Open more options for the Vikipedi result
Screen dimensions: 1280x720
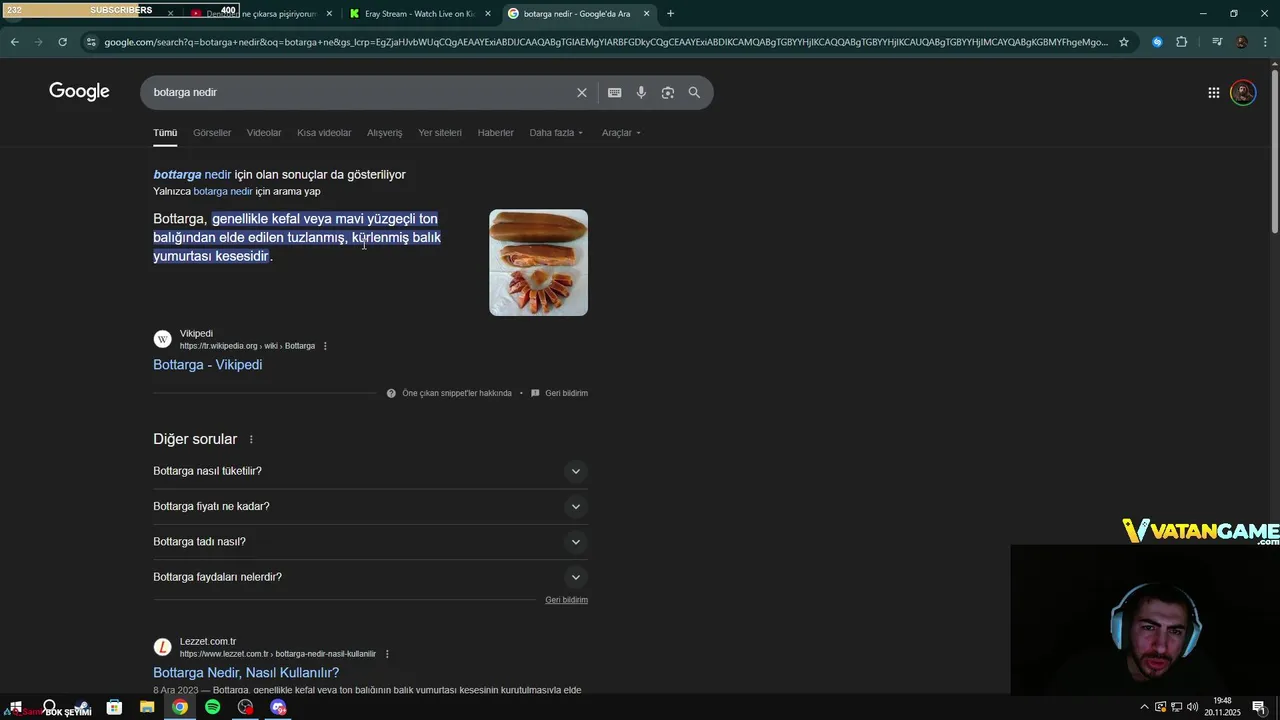coord(325,346)
